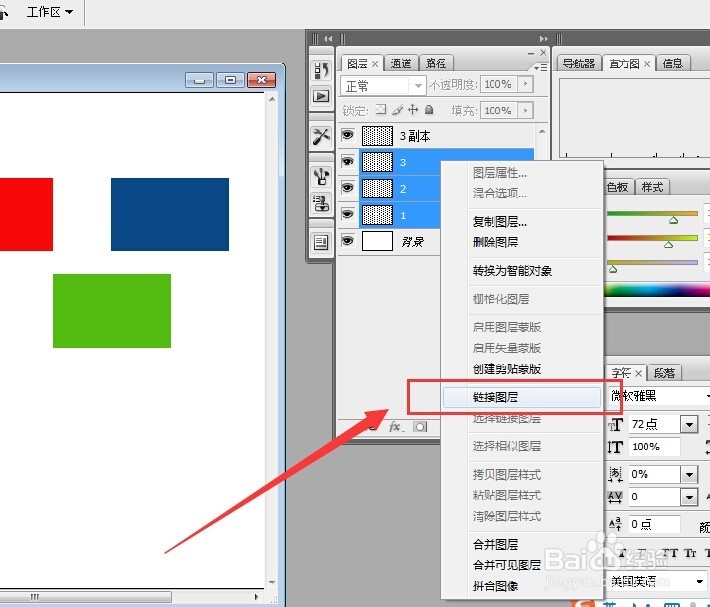Expand panels with right double-arrow
The width and height of the screenshot is (710, 607).
point(543,38)
